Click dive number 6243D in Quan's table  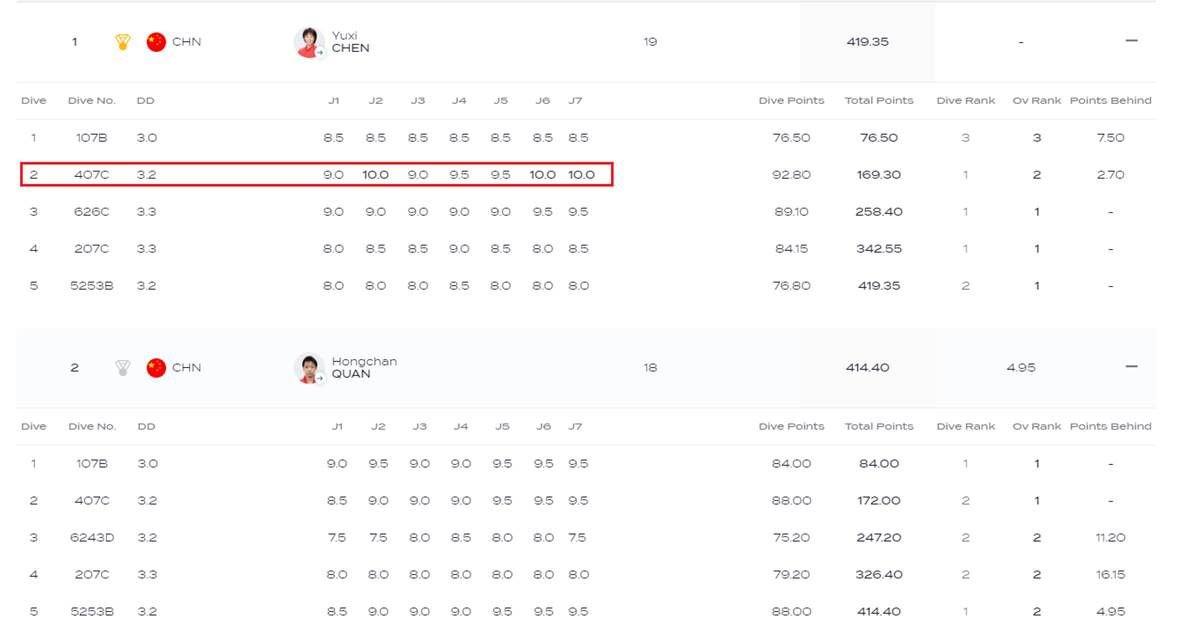92,538
